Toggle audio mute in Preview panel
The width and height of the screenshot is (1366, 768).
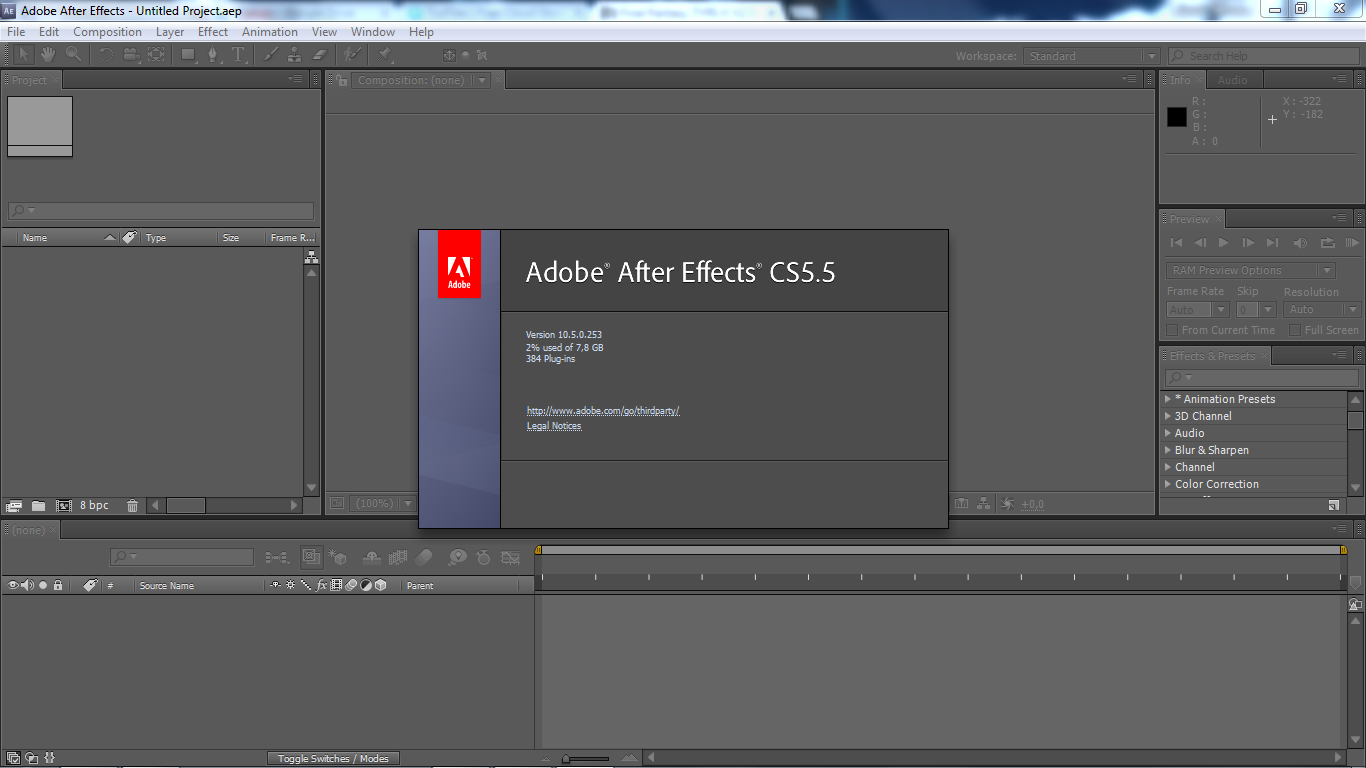pos(1300,243)
